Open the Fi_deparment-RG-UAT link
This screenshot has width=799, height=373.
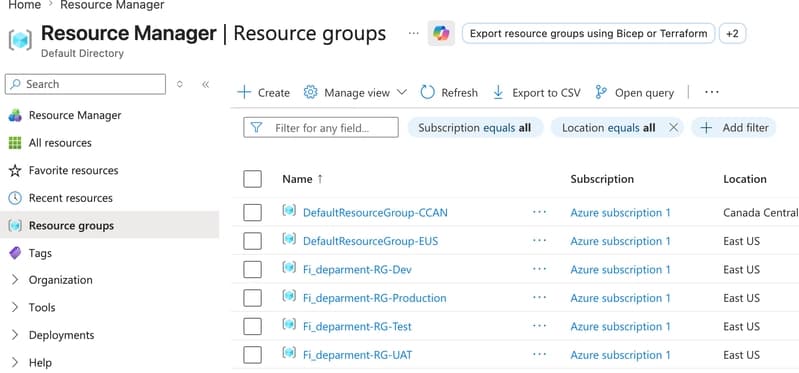[357, 356]
